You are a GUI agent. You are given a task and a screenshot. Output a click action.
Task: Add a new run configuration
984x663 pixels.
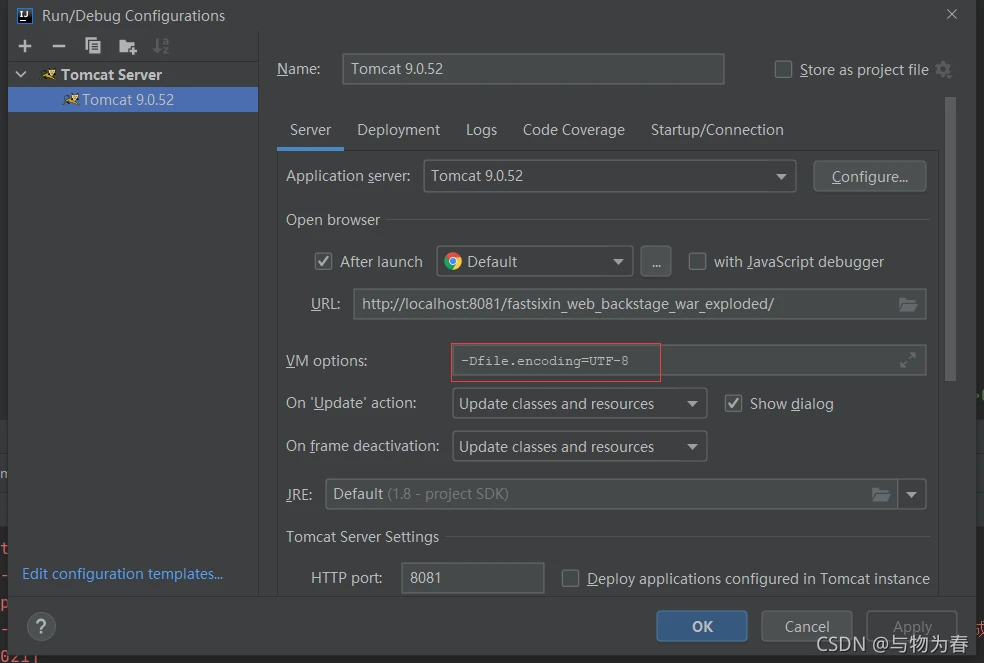25,46
